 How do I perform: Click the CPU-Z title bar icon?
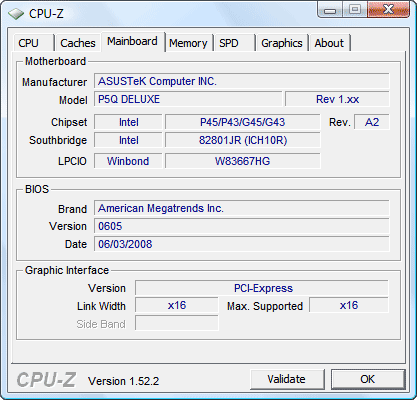(16, 14)
